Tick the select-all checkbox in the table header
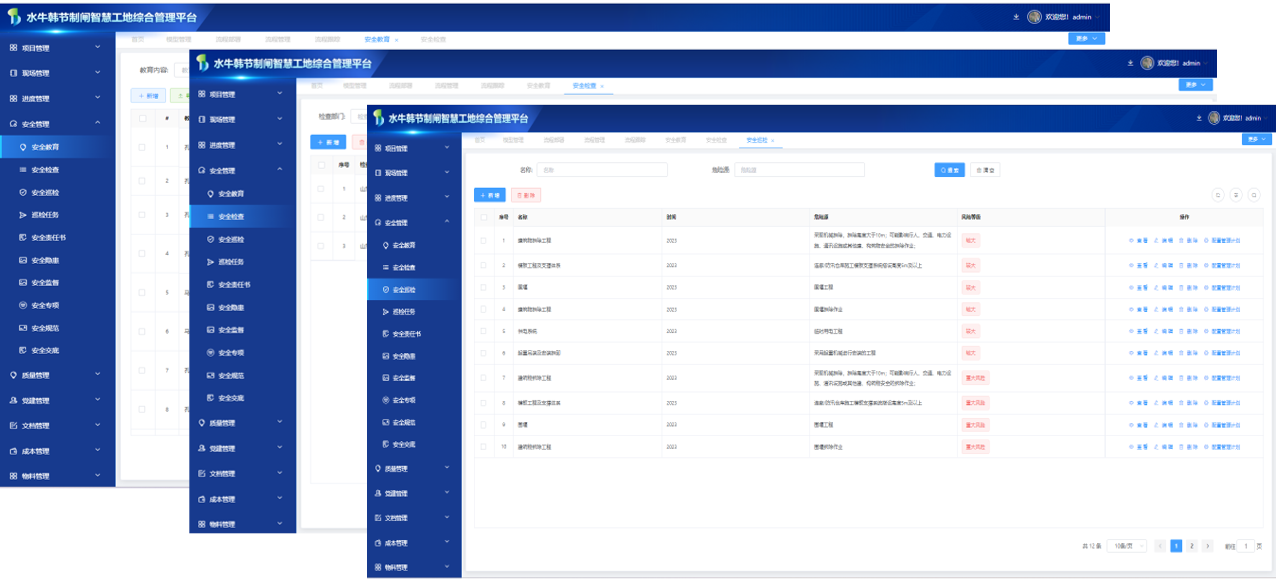 click(x=485, y=217)
